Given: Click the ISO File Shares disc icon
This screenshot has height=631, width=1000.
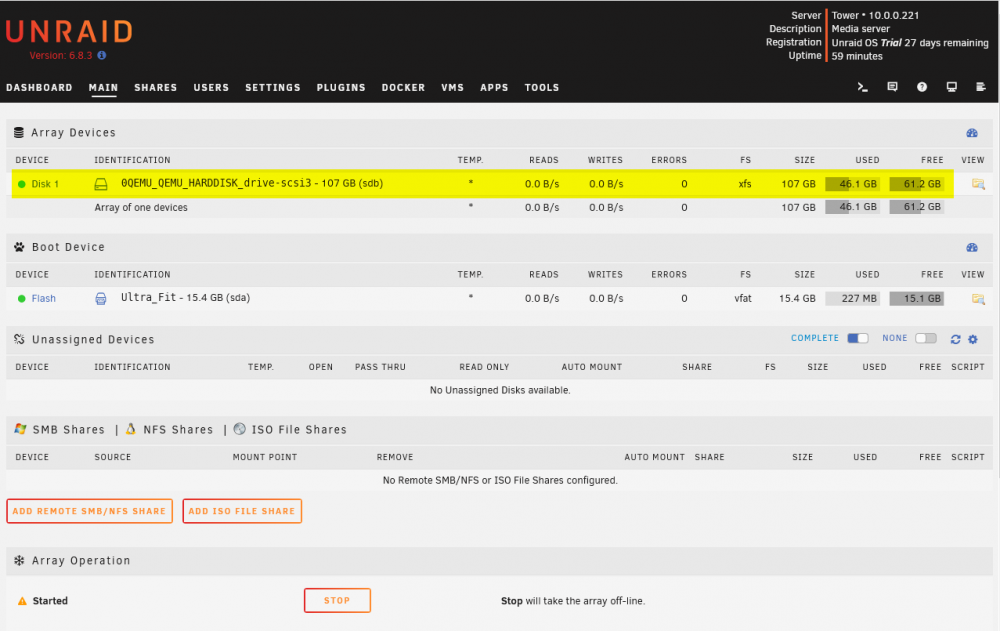Looking at the screenshot, I should pyautogui.click(x=240, y=429).
